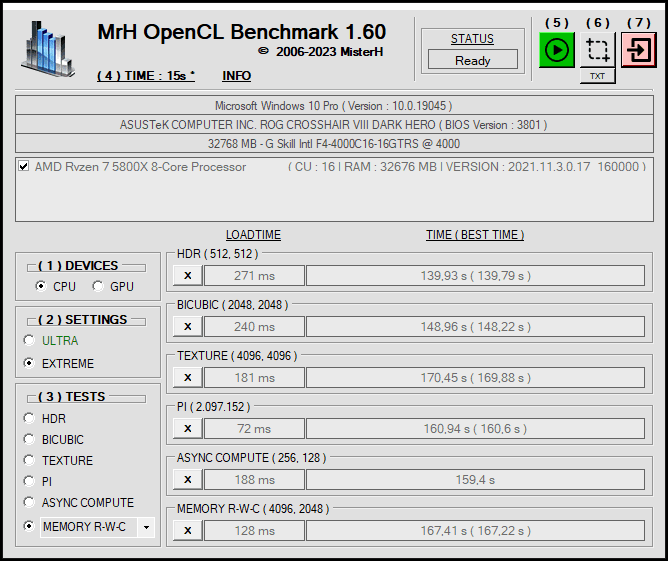The image size is (668, 561).
Task: Select the HDR test radio button
Action: tap(29, 418)
